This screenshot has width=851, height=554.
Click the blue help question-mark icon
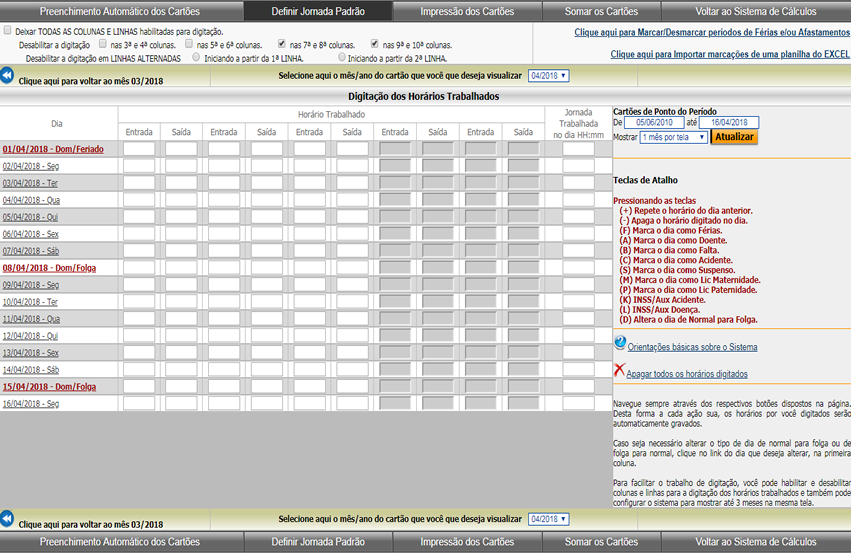[620, 343]
